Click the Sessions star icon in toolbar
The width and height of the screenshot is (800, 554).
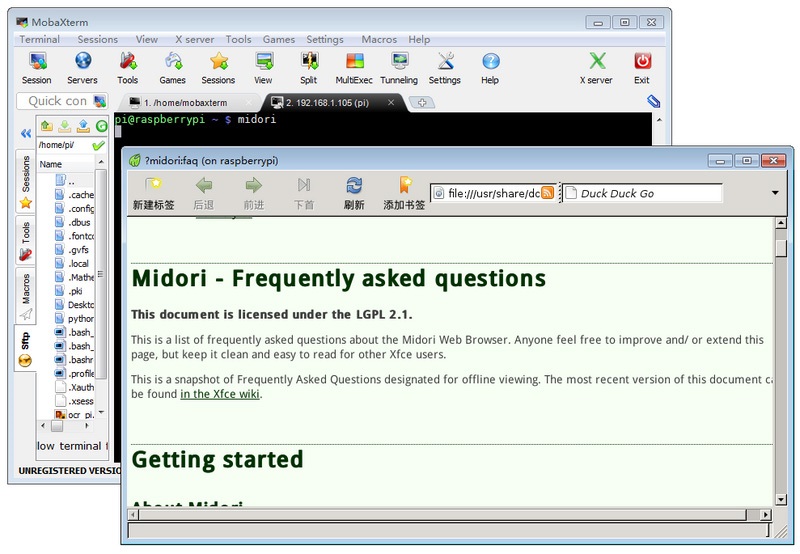(218, 68)
